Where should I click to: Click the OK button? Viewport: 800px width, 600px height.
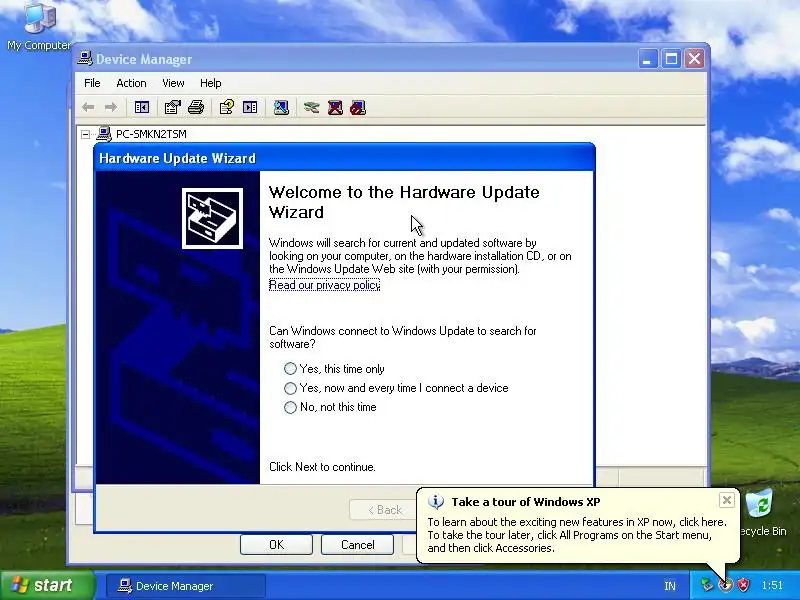[276, 545]
